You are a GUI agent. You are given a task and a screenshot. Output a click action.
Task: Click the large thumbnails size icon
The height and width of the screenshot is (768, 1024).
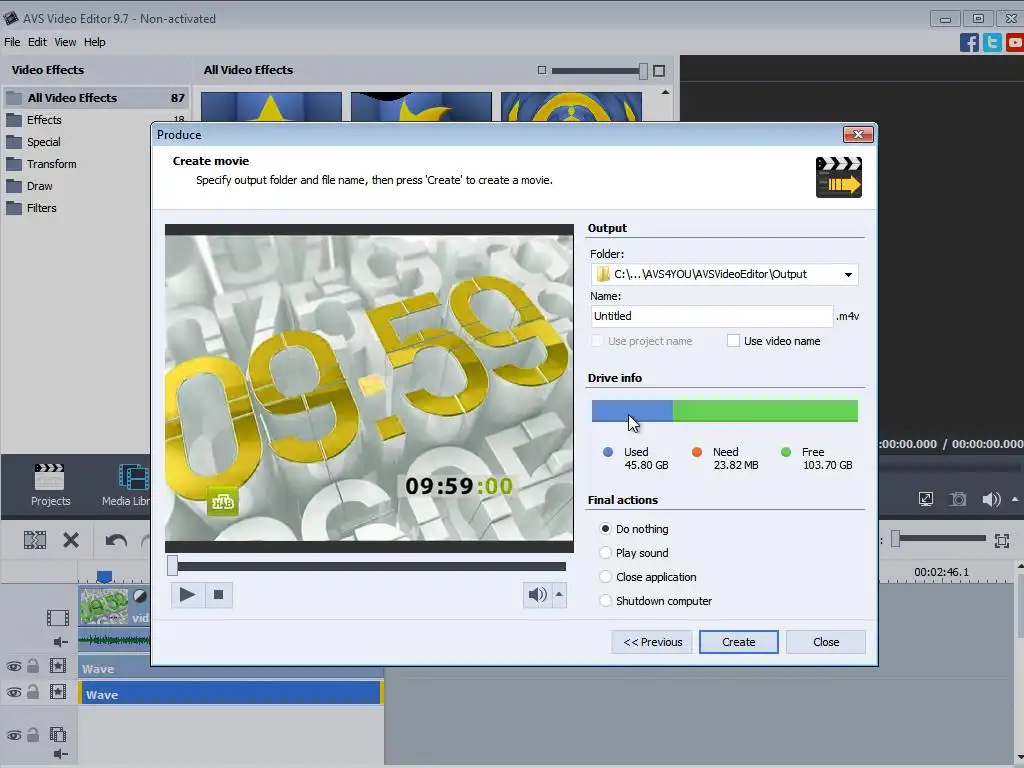point(659,71)
